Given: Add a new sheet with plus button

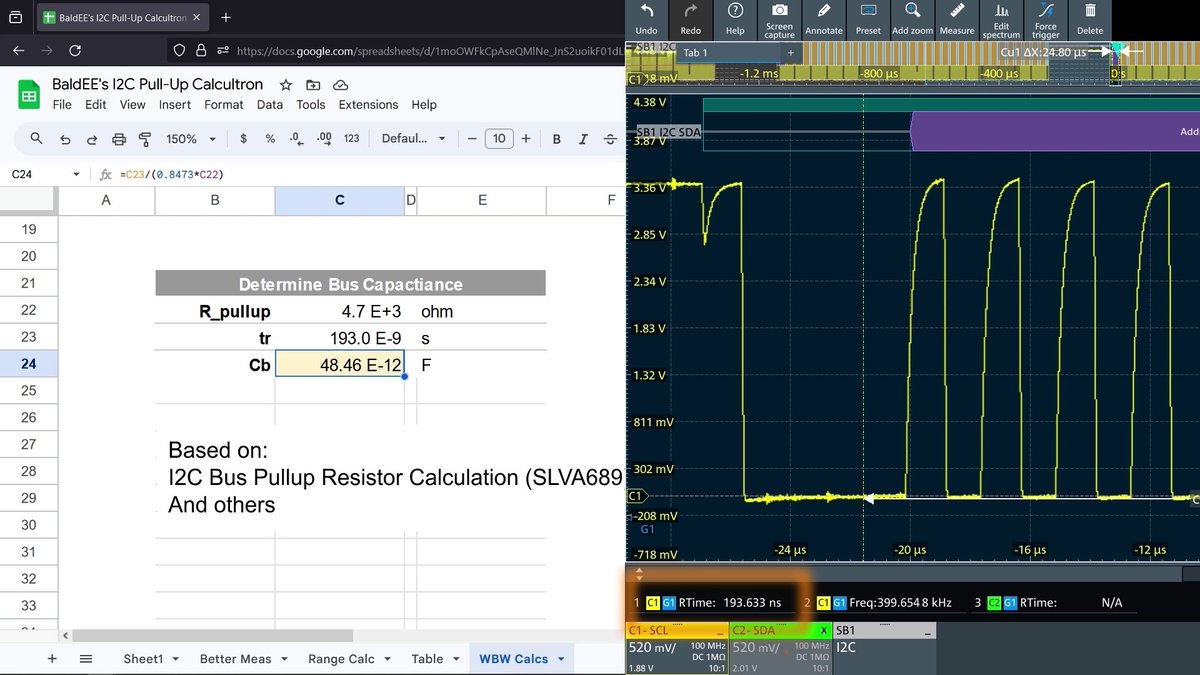Looking at the screenshot, I should [52, 659].
